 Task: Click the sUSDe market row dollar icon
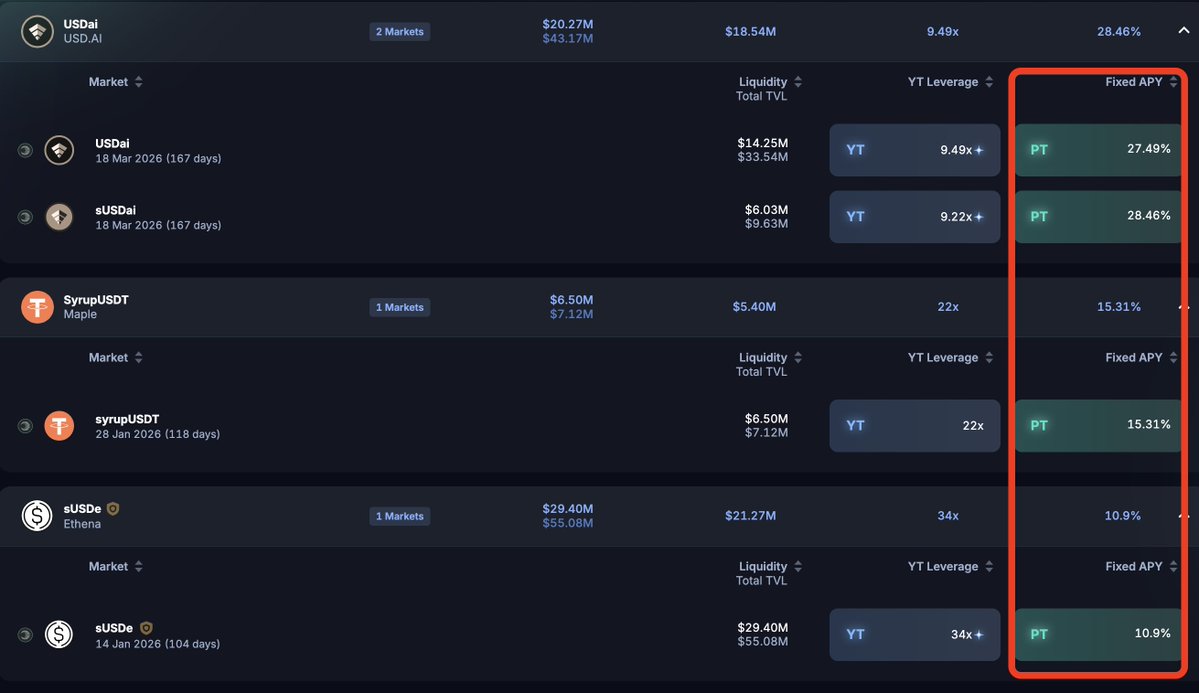tap(59, 634)
